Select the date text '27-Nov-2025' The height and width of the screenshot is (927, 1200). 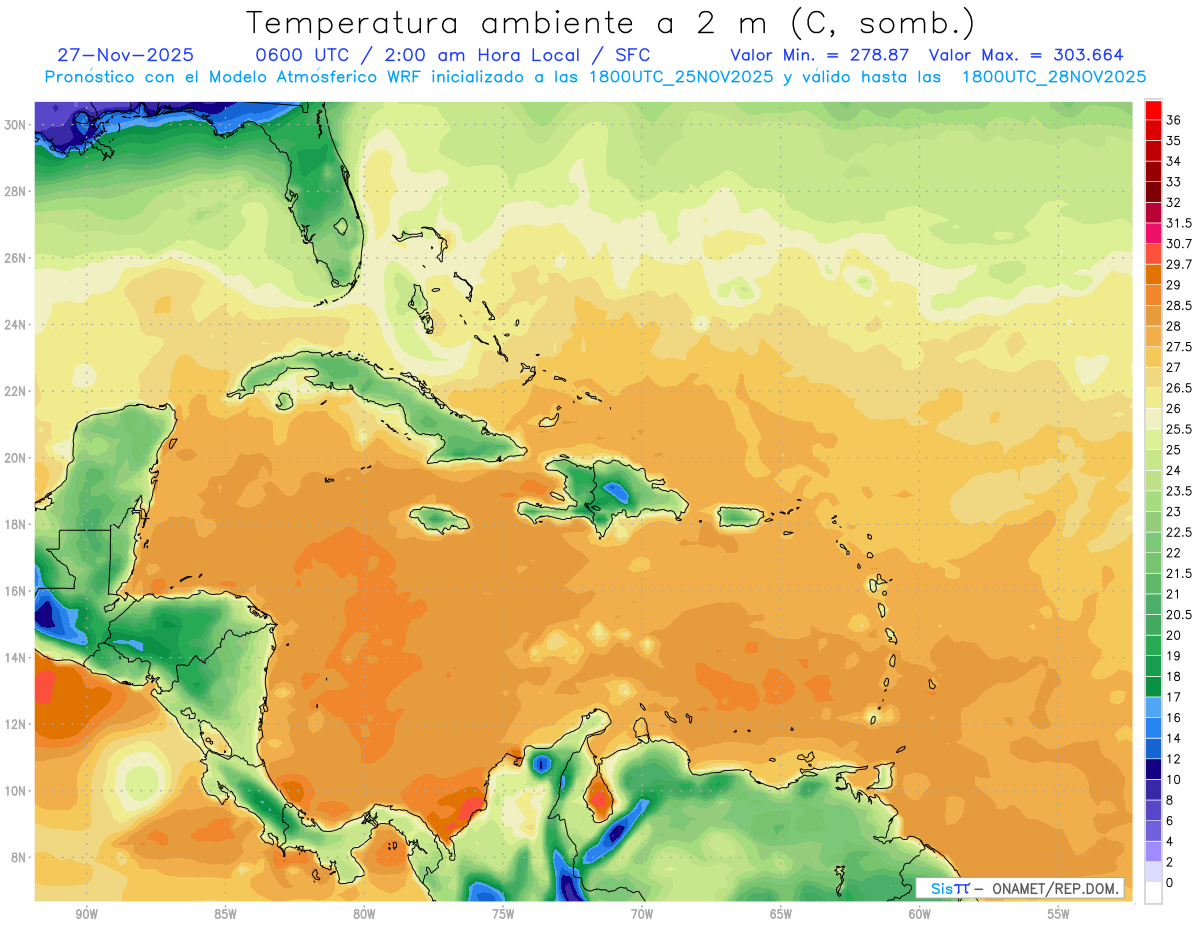pos(125,55)
